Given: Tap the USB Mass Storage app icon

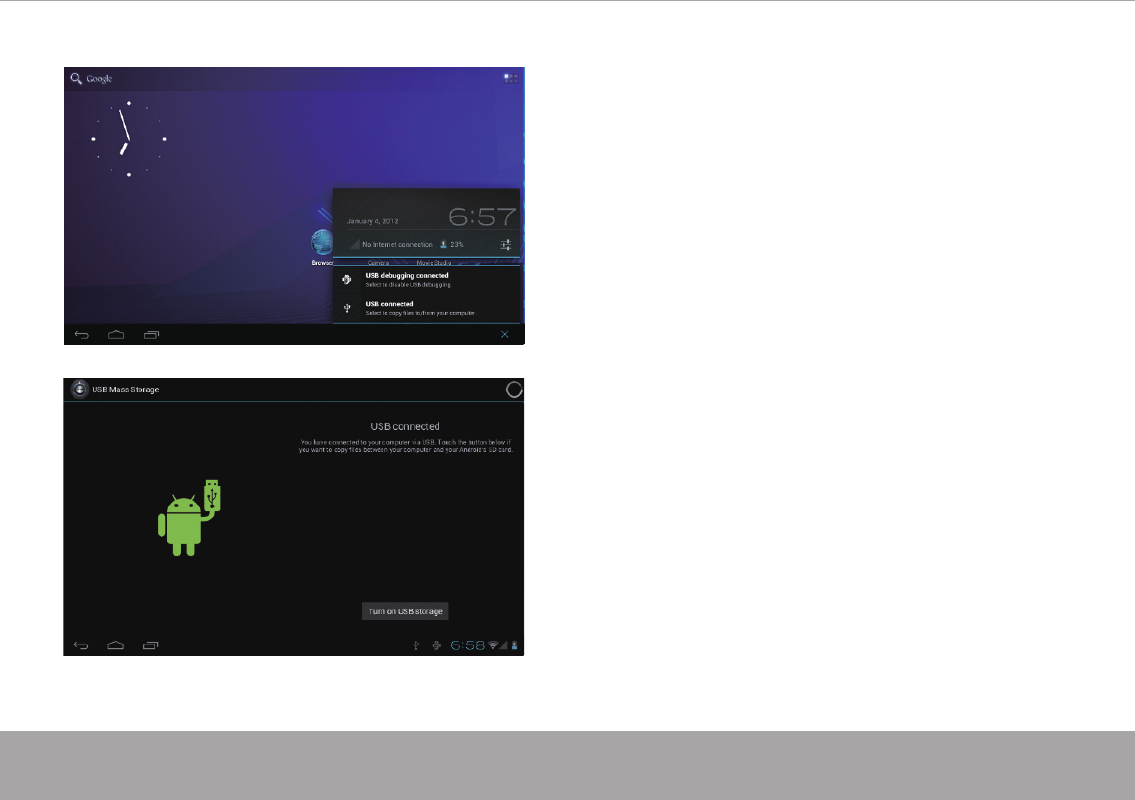Looking at the screenshot, I should click(80, 390).
